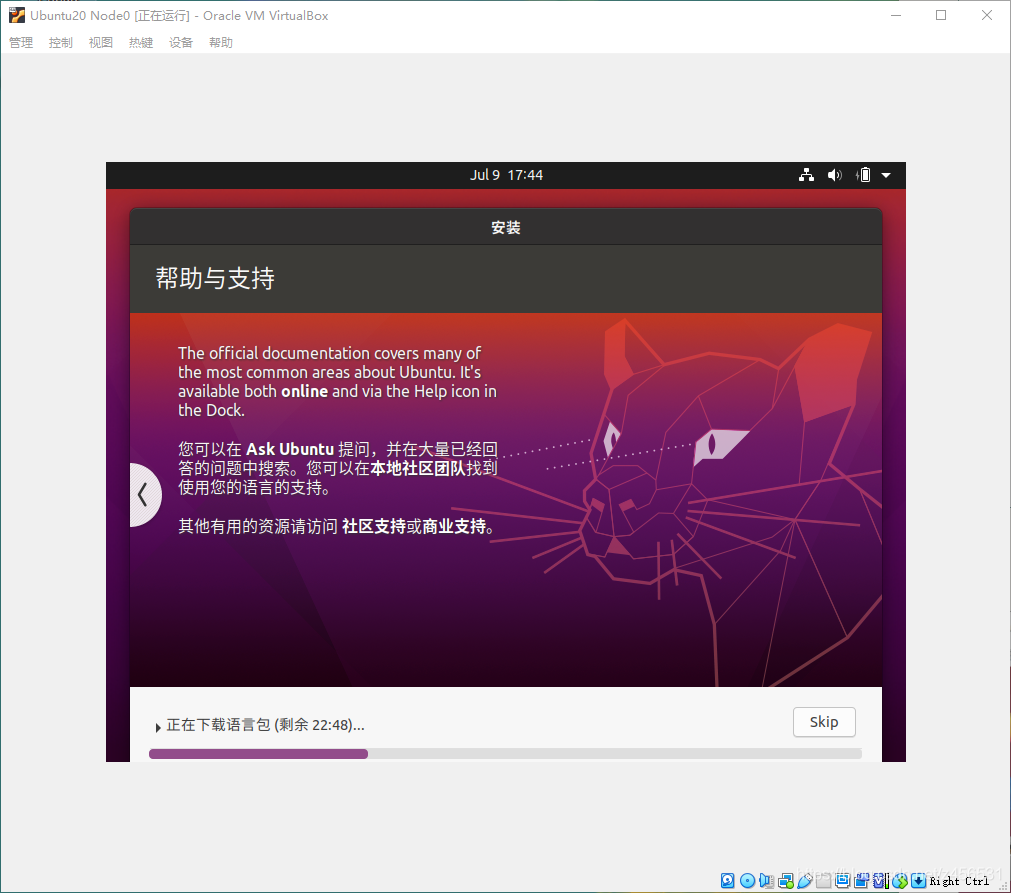Click the audio status icon in VirtualBox bar

pos(766,881)
